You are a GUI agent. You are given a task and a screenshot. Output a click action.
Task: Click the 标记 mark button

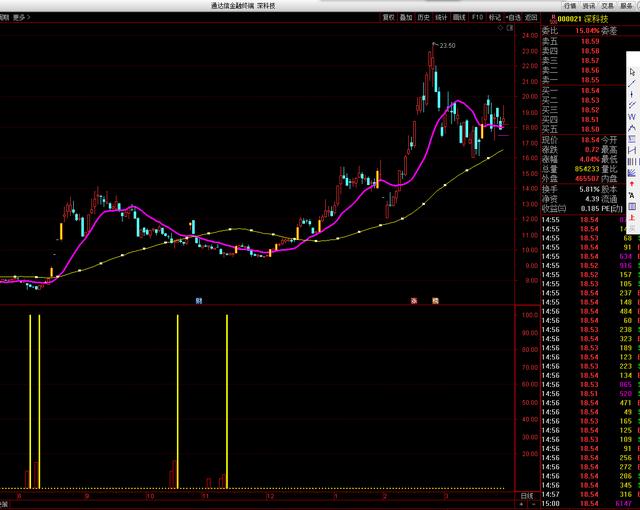pyautogui.click(x=495, y=17)
